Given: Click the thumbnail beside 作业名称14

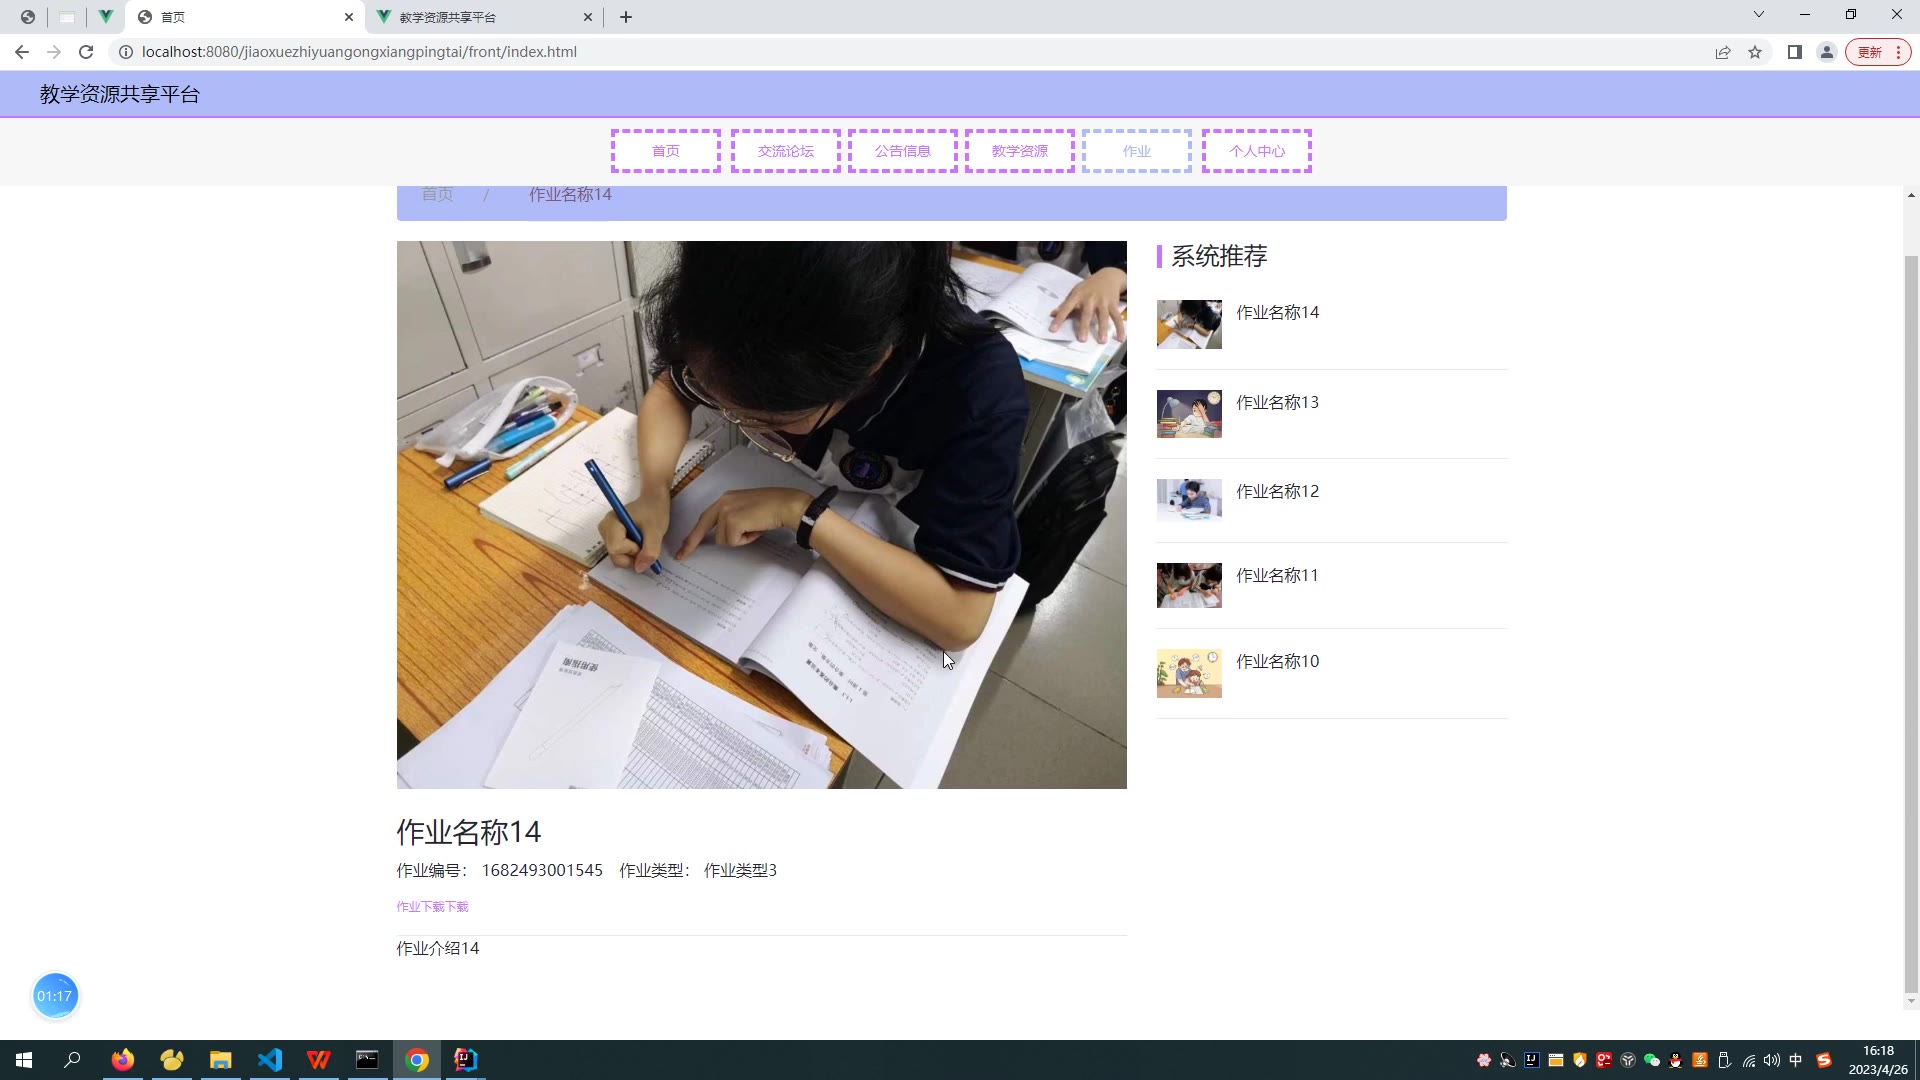Looking at the screenshot, I should point(1189,325).
